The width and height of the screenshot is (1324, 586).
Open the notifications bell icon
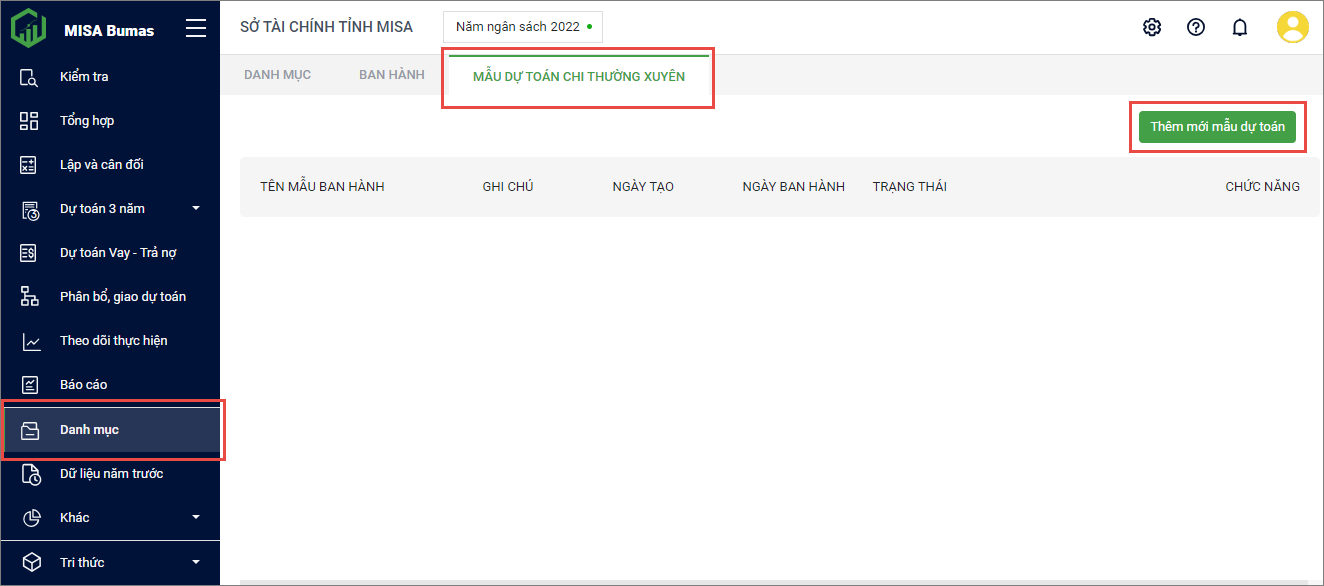[1239, 27]
